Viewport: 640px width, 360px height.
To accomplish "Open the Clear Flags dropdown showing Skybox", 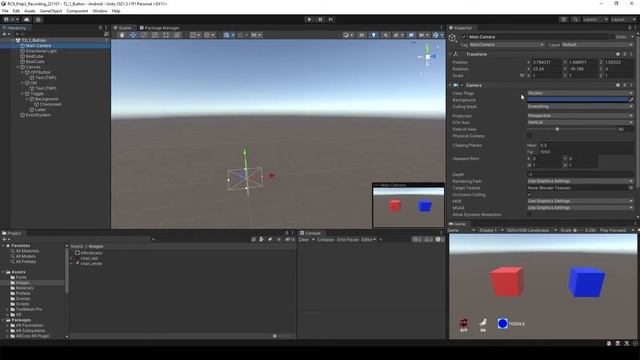I will (580, 93).
